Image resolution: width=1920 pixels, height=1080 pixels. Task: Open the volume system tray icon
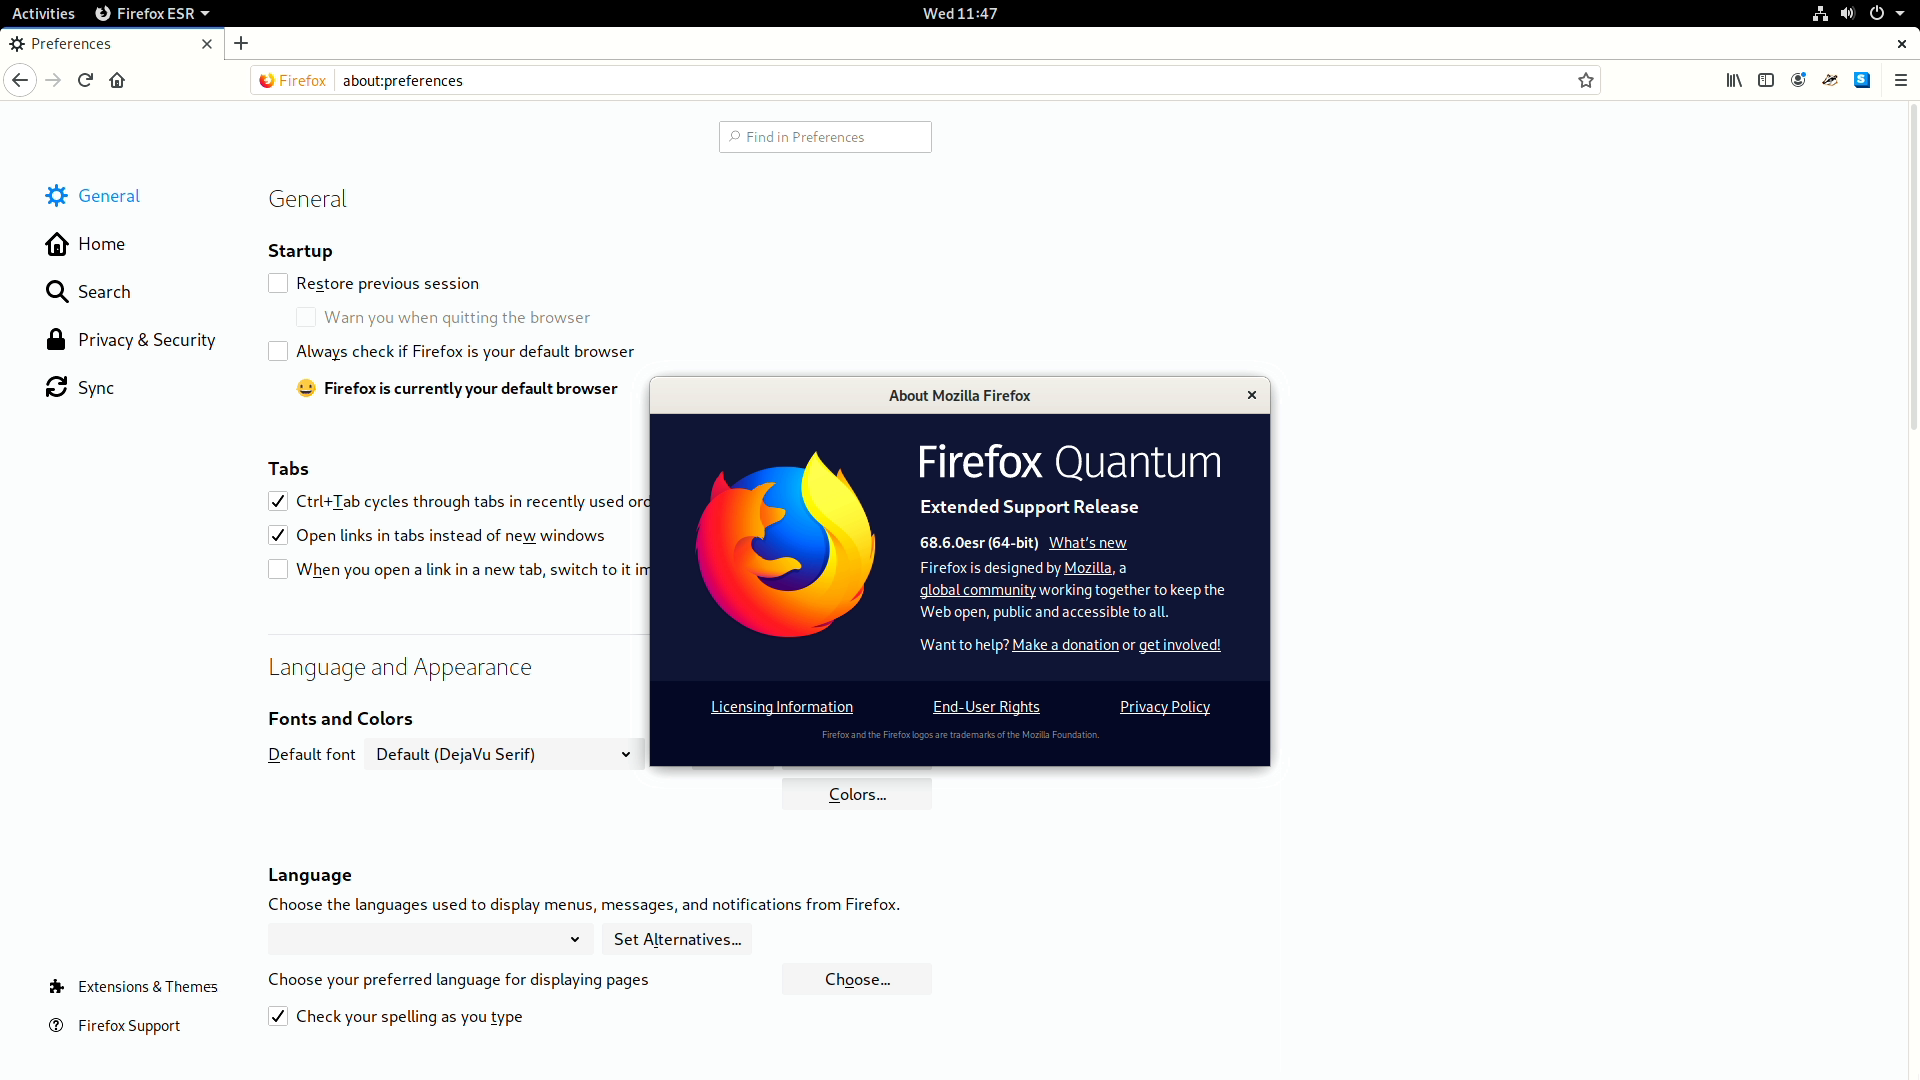point(1847,13)
